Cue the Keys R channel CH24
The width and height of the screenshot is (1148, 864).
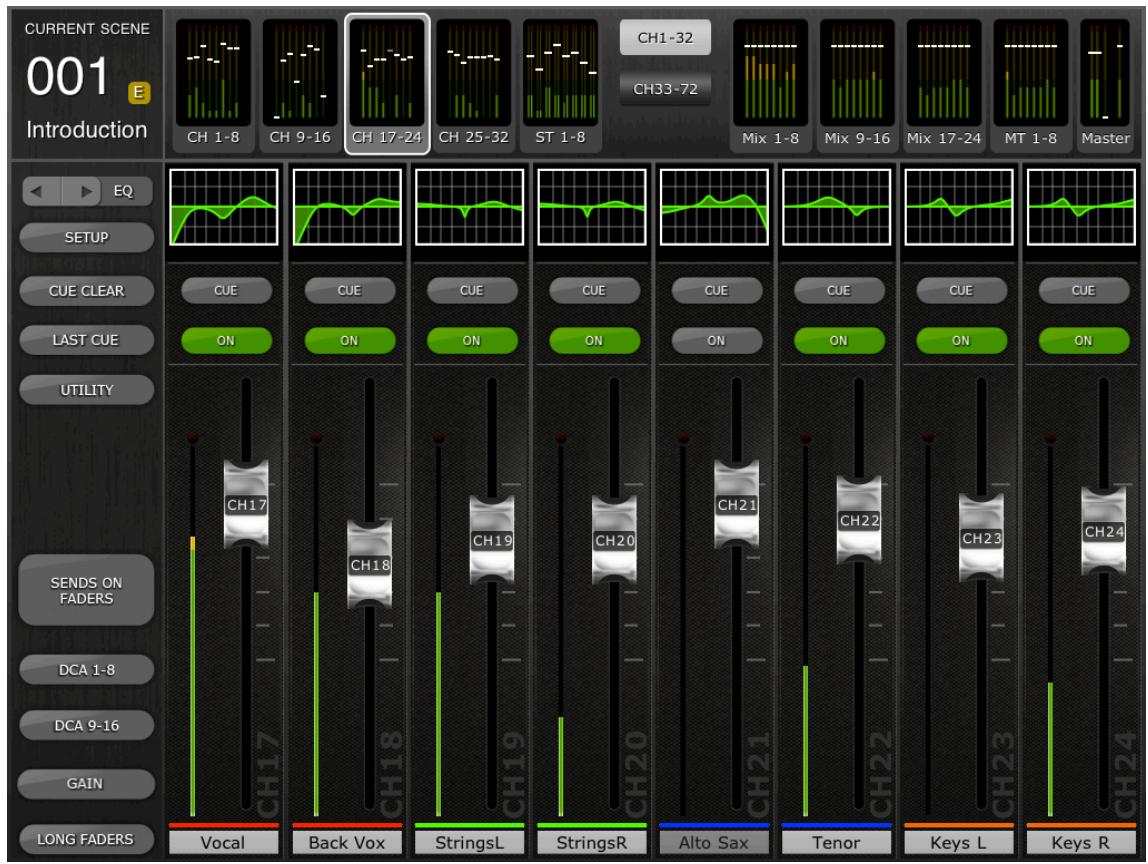pyautogui.click(x=1084, y=291)
